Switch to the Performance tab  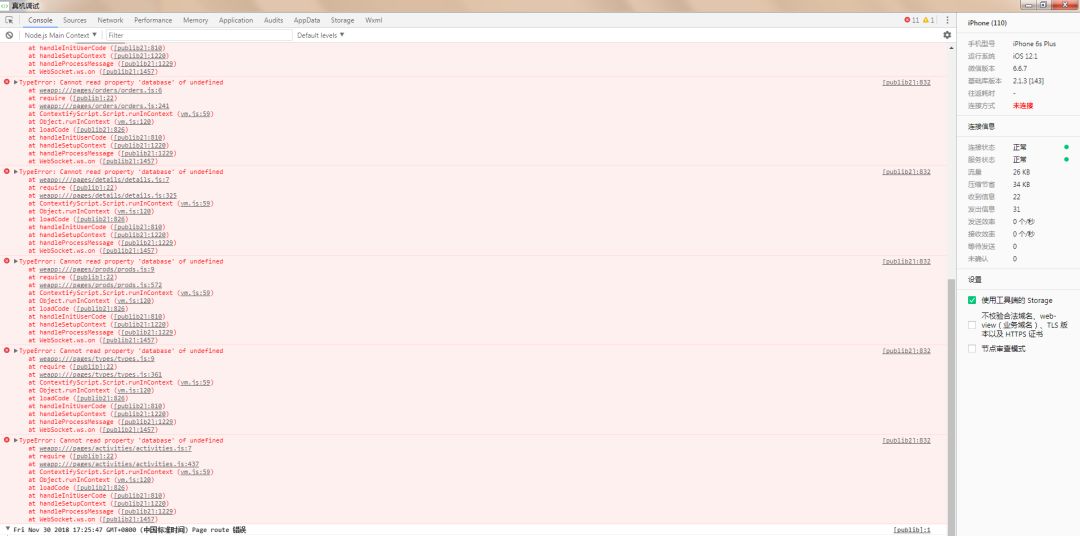click(x=153, y=21)
